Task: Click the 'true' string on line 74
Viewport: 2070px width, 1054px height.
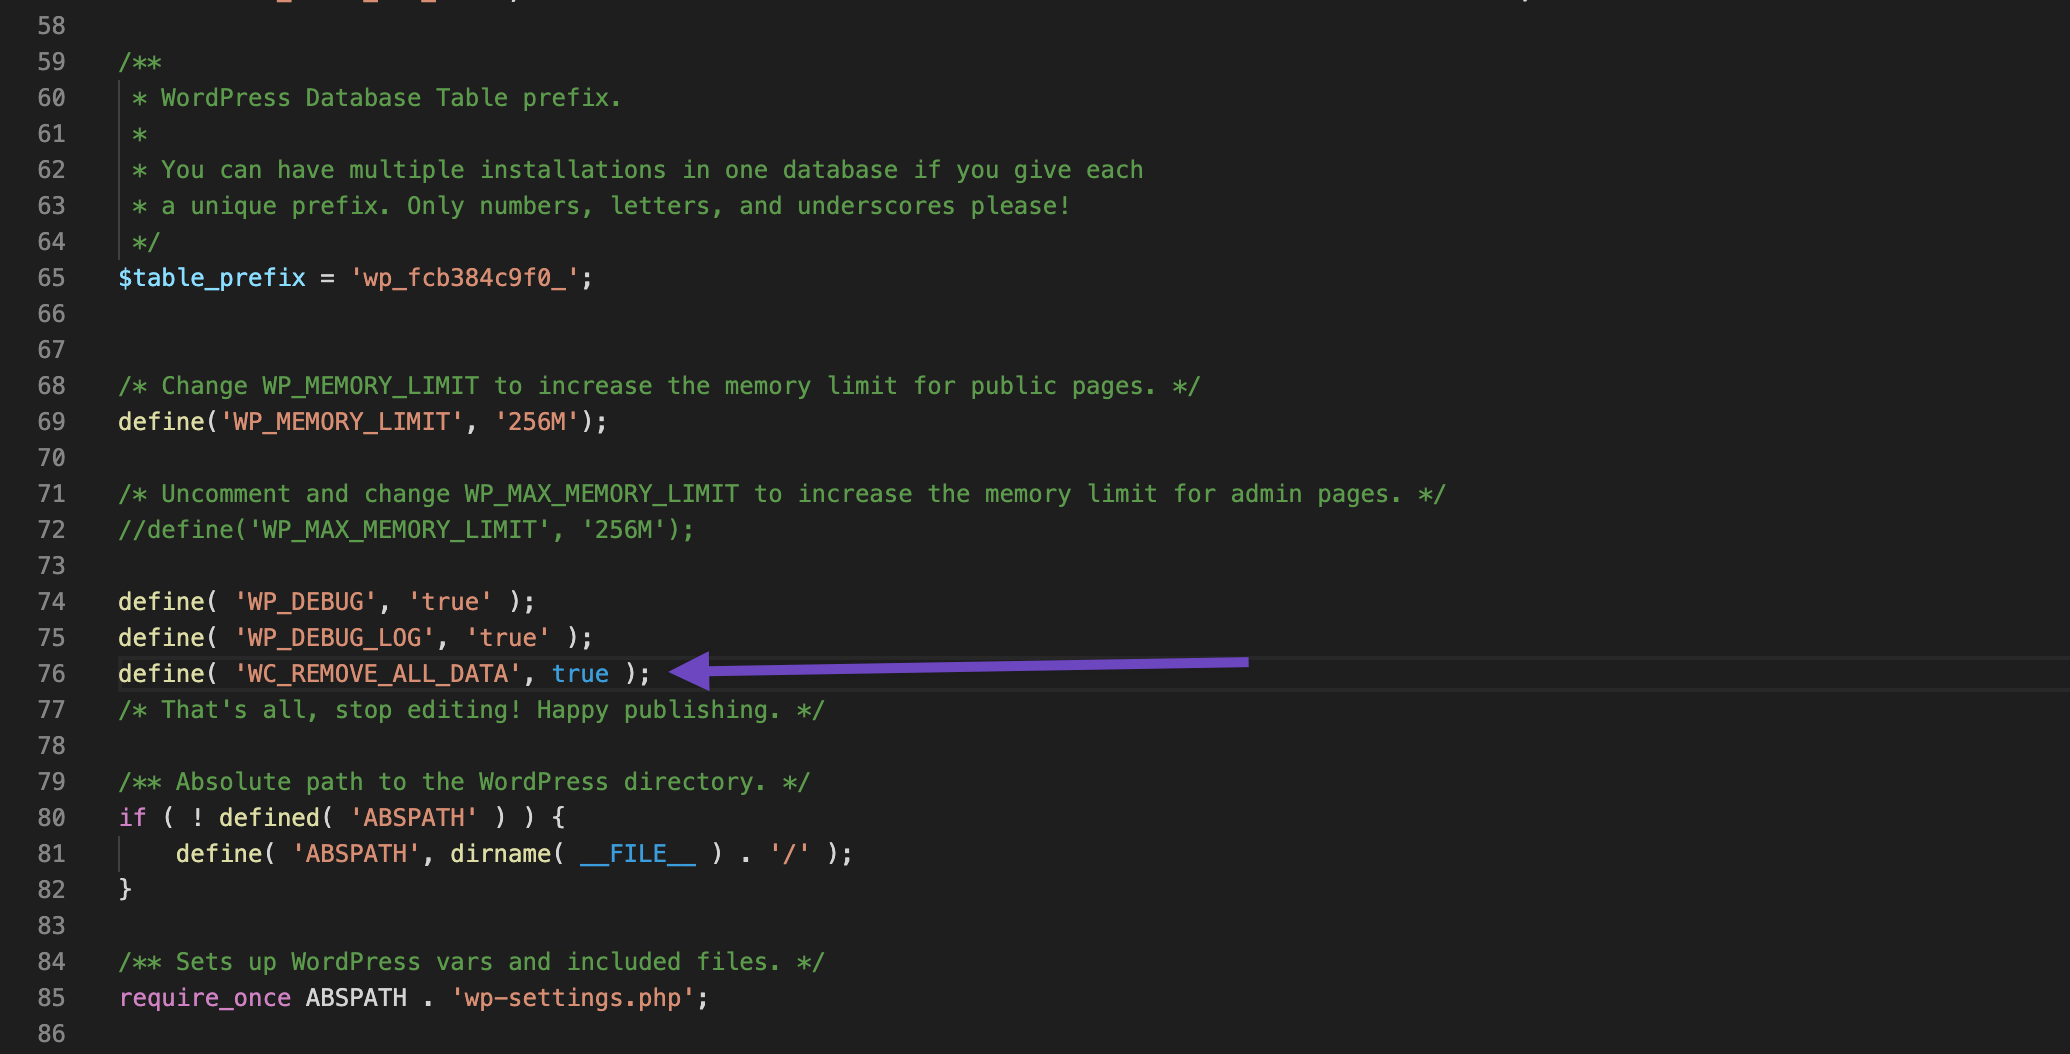Action: (450, 602)
